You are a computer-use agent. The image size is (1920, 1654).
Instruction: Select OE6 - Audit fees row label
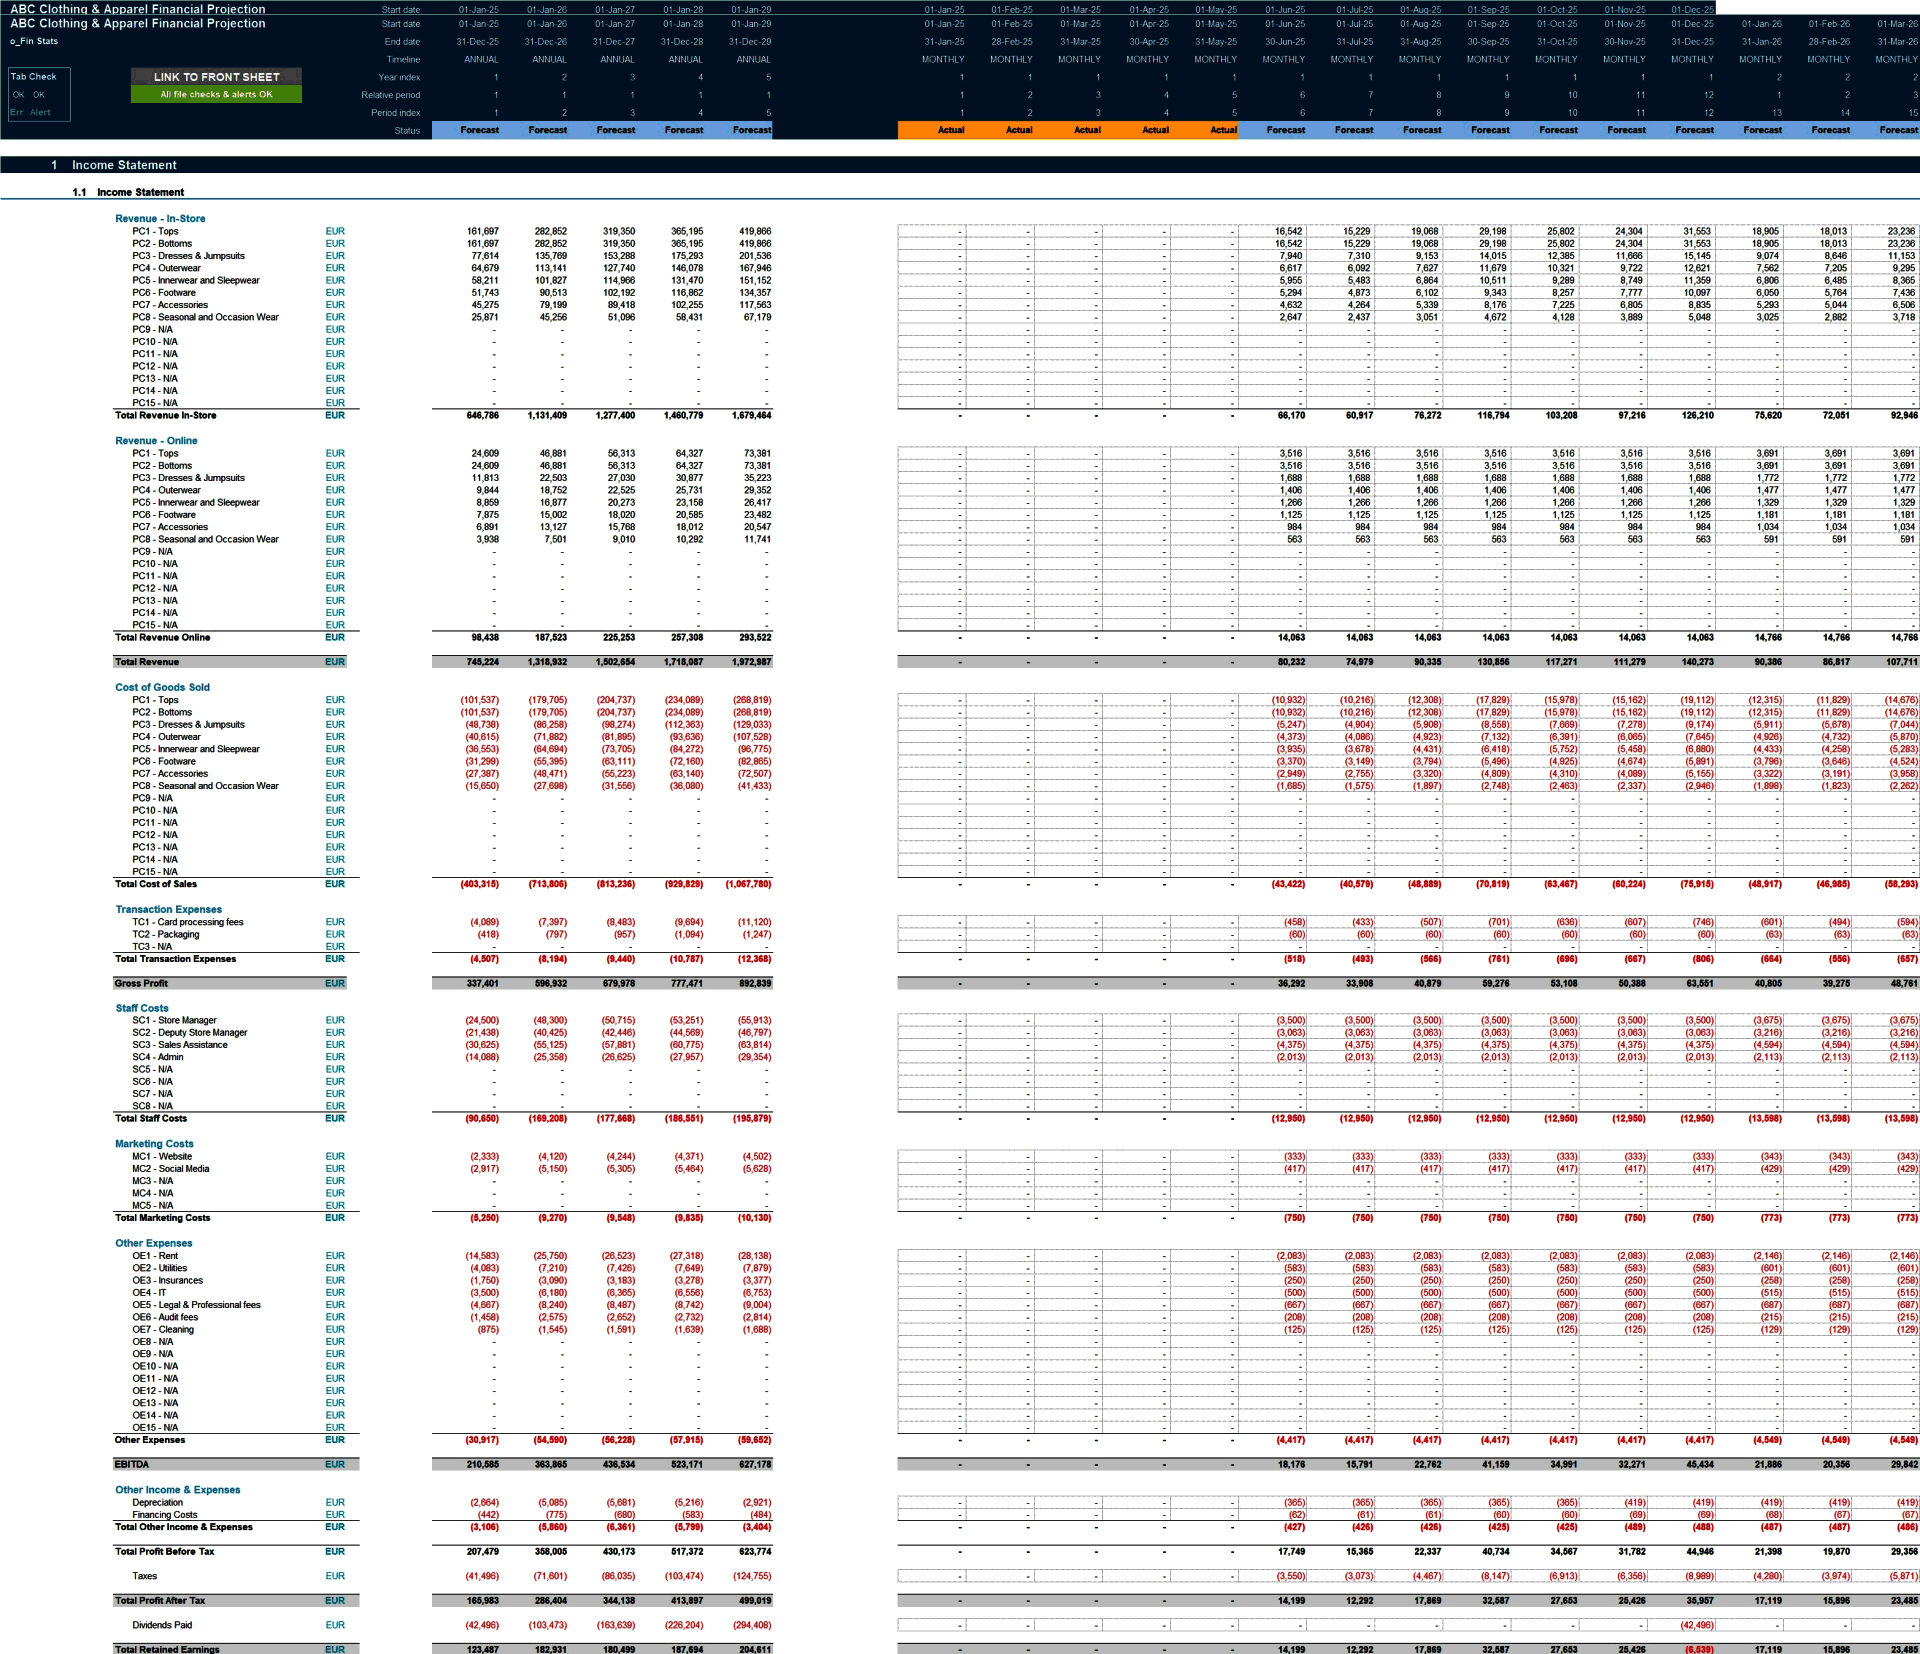[165, 1318]
